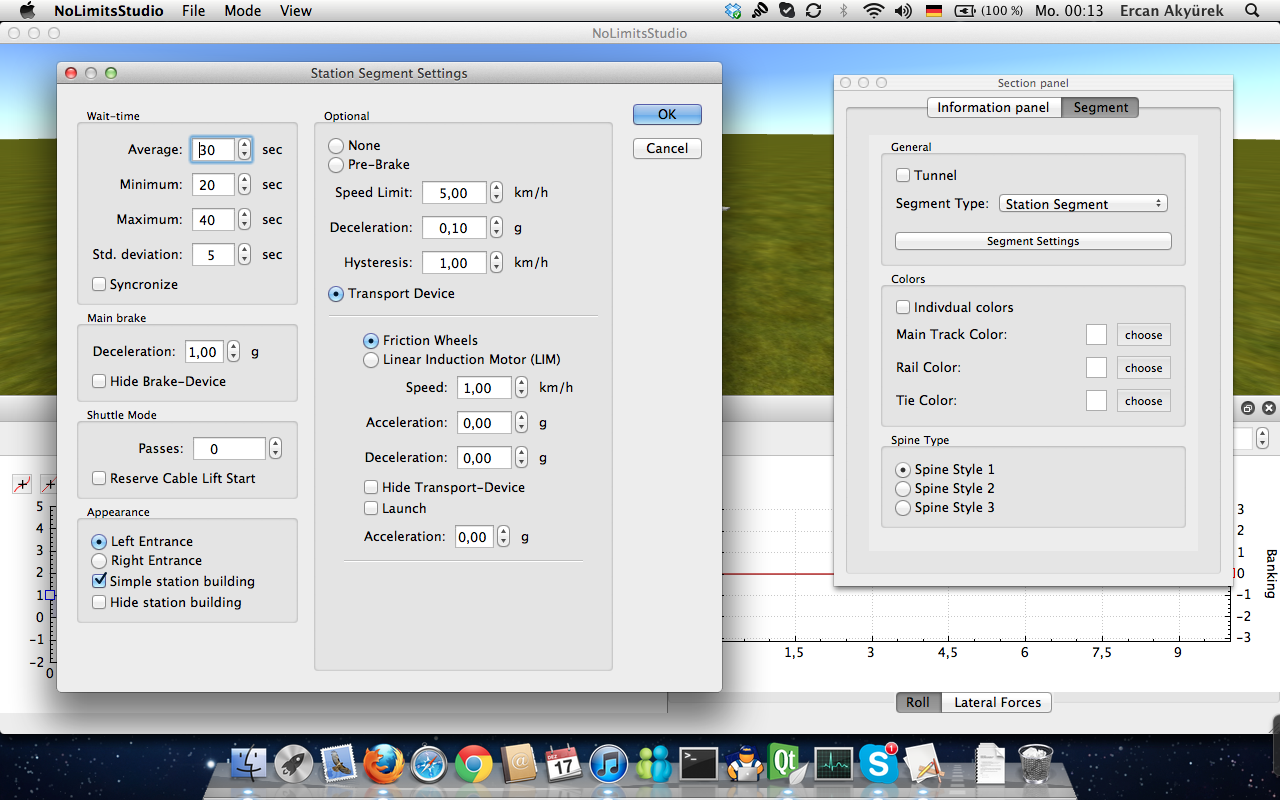This screenshot has height=800, width=1280.
Task: Click the add curve point icon in graph toolbar
Action: tap(22, 485)
